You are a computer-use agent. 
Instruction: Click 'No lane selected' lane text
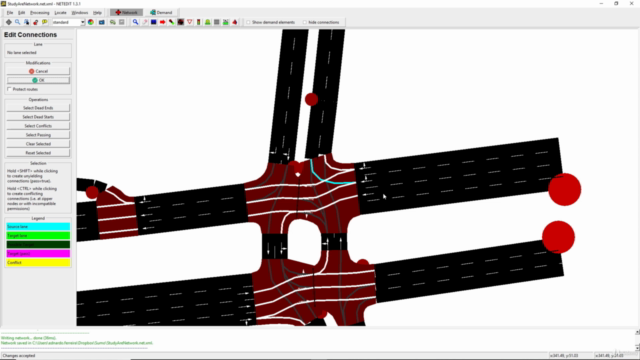tap(22, 53)
